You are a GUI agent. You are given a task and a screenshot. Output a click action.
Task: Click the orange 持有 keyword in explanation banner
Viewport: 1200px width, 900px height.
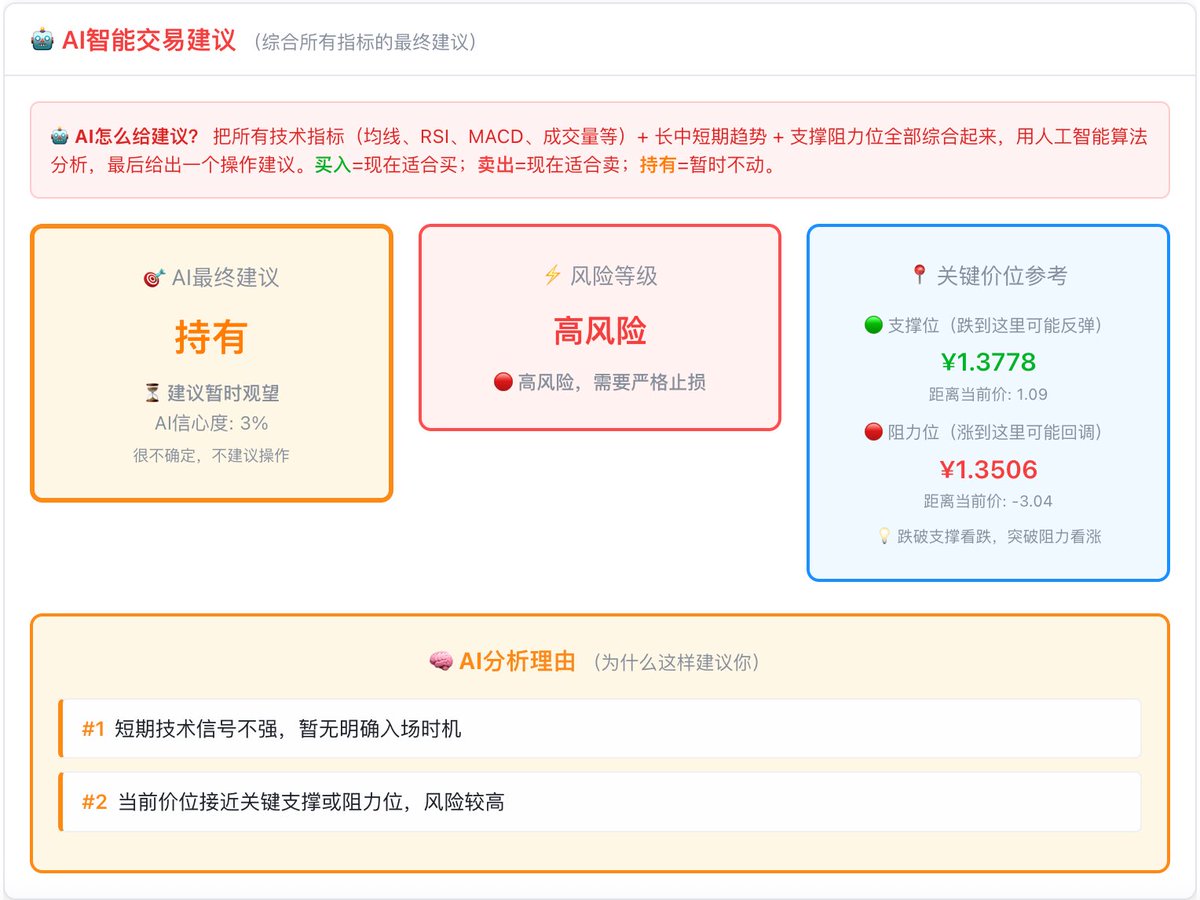658,165
